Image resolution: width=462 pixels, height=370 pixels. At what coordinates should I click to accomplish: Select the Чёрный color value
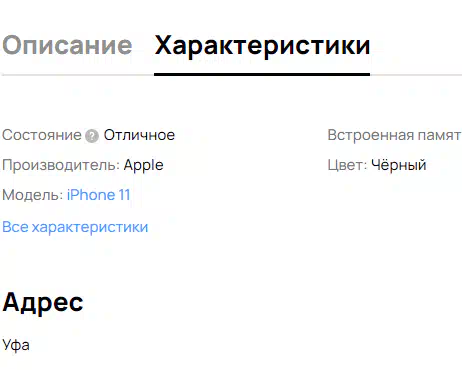point(399,165)
